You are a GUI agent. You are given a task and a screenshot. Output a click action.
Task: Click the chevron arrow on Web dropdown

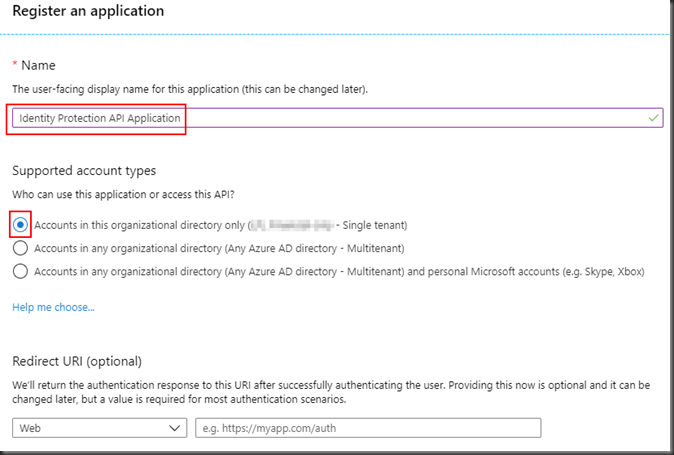[174, 428]
